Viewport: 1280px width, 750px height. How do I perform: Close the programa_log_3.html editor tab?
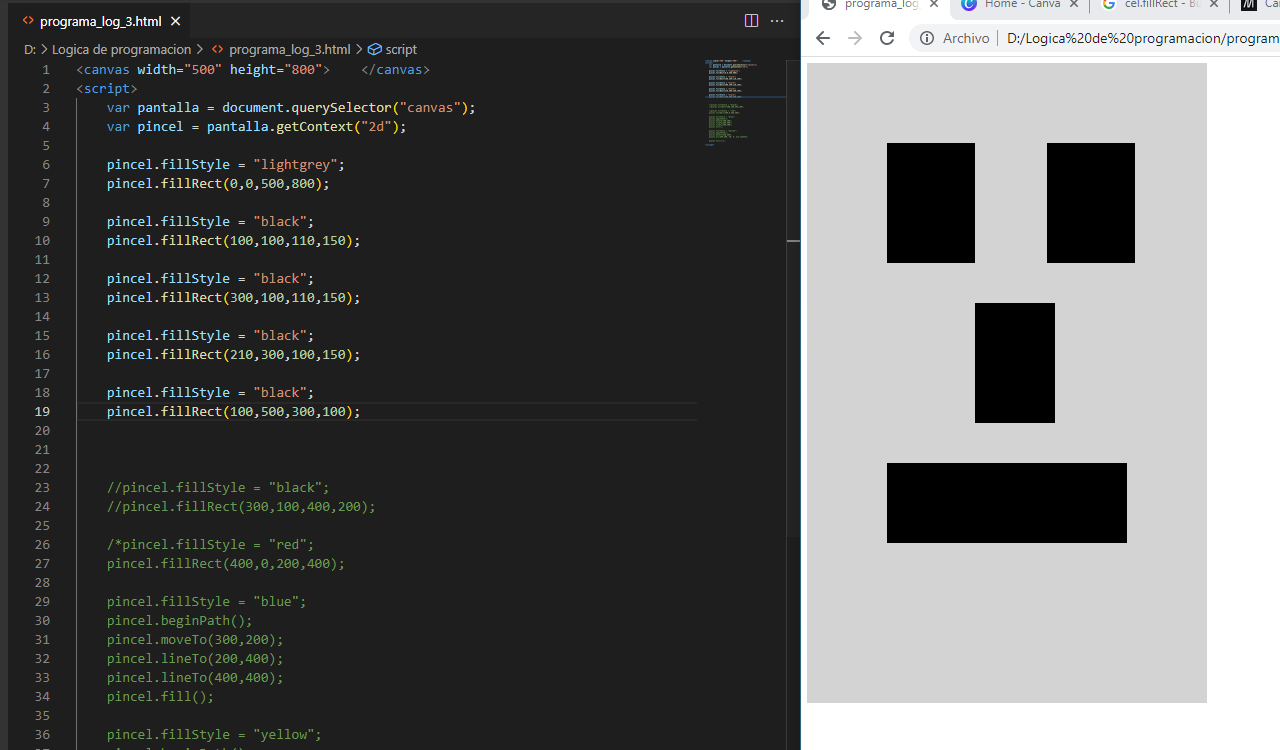176,21
